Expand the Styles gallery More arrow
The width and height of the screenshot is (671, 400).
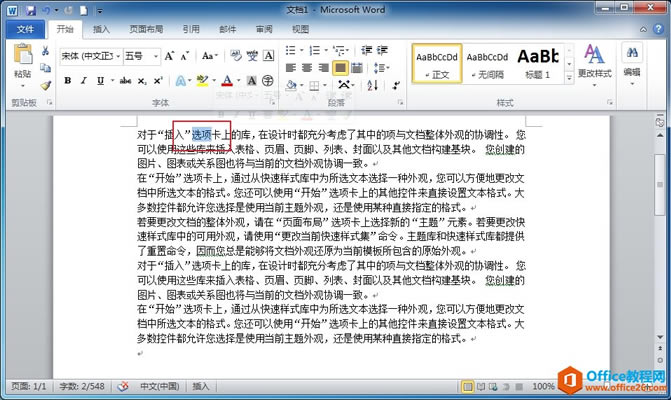click(x=569, y=78)
